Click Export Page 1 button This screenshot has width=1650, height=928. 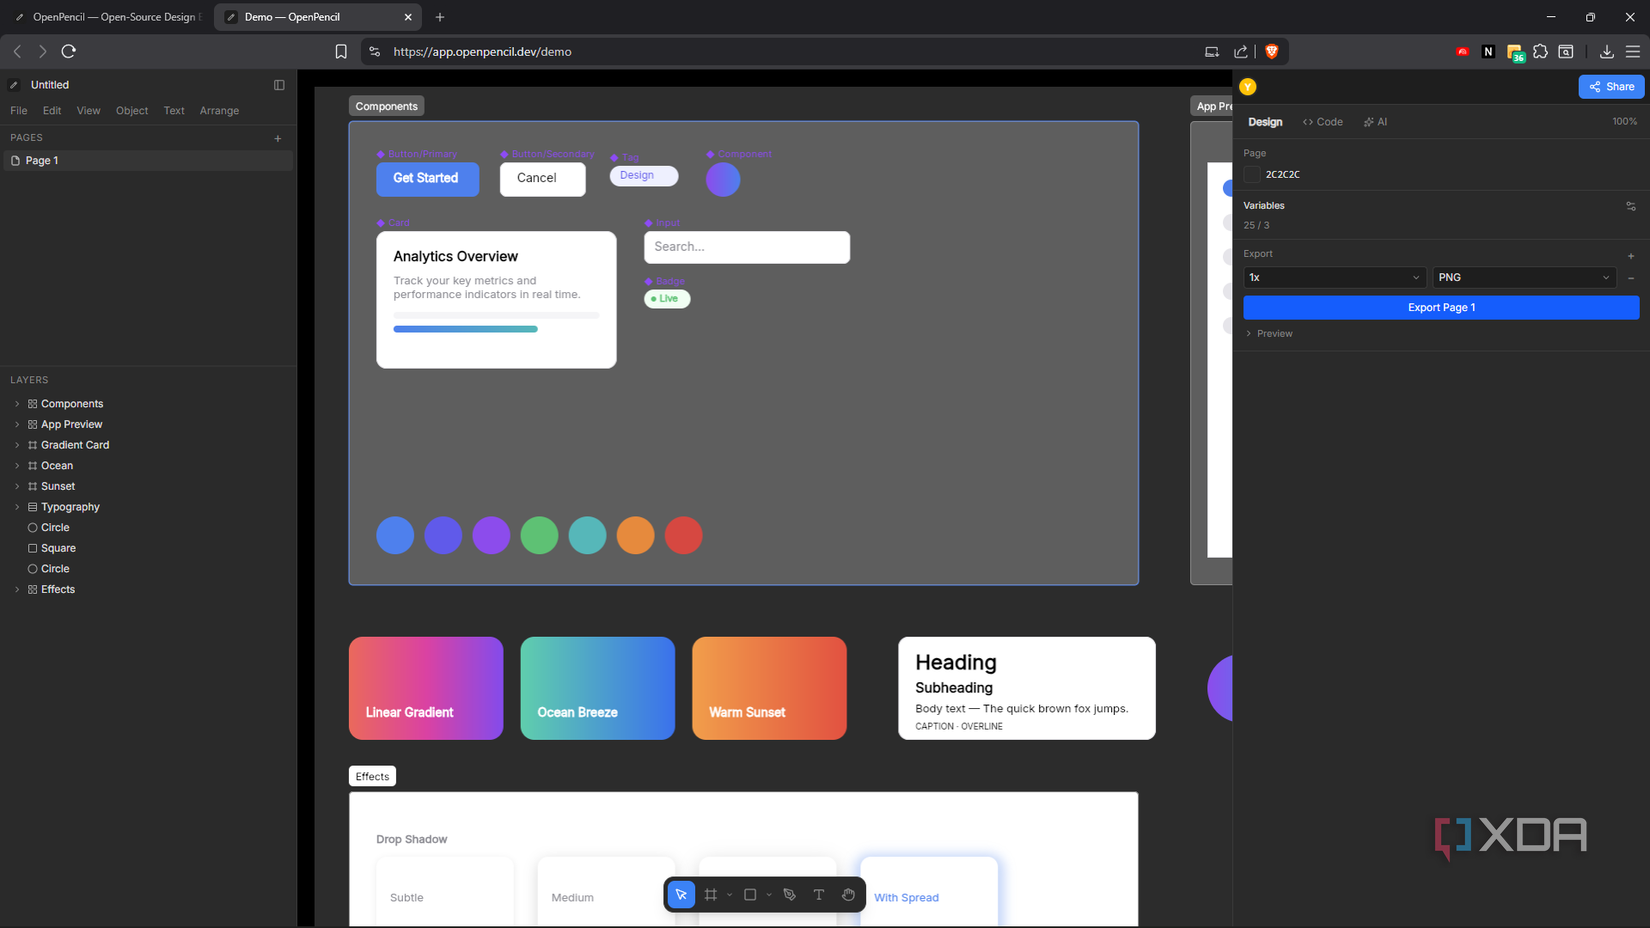point(1441,308)
